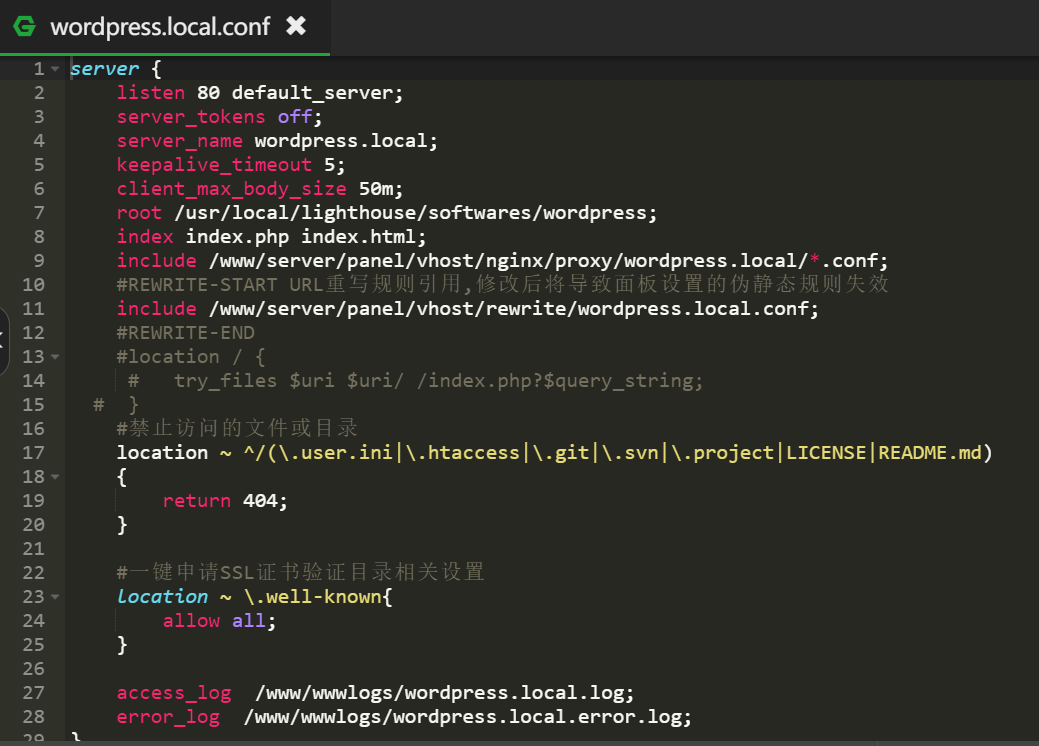The width and height of the screenshot is (1039, 746).
Task: Click the 'default_server' parameter
Action: coord(312,93)
